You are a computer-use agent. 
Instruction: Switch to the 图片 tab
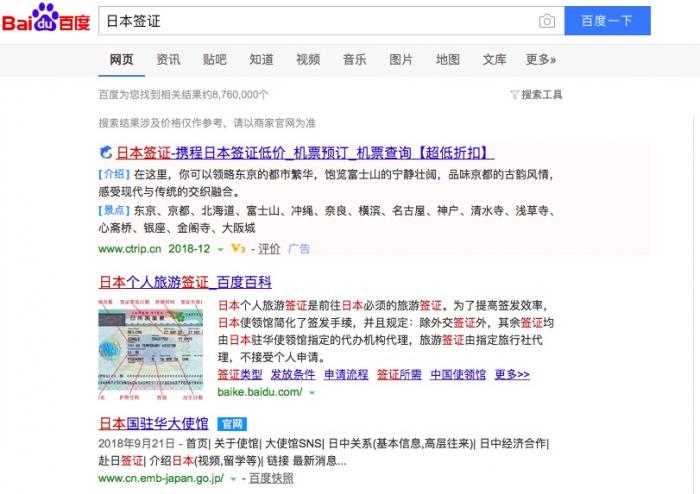401,60
